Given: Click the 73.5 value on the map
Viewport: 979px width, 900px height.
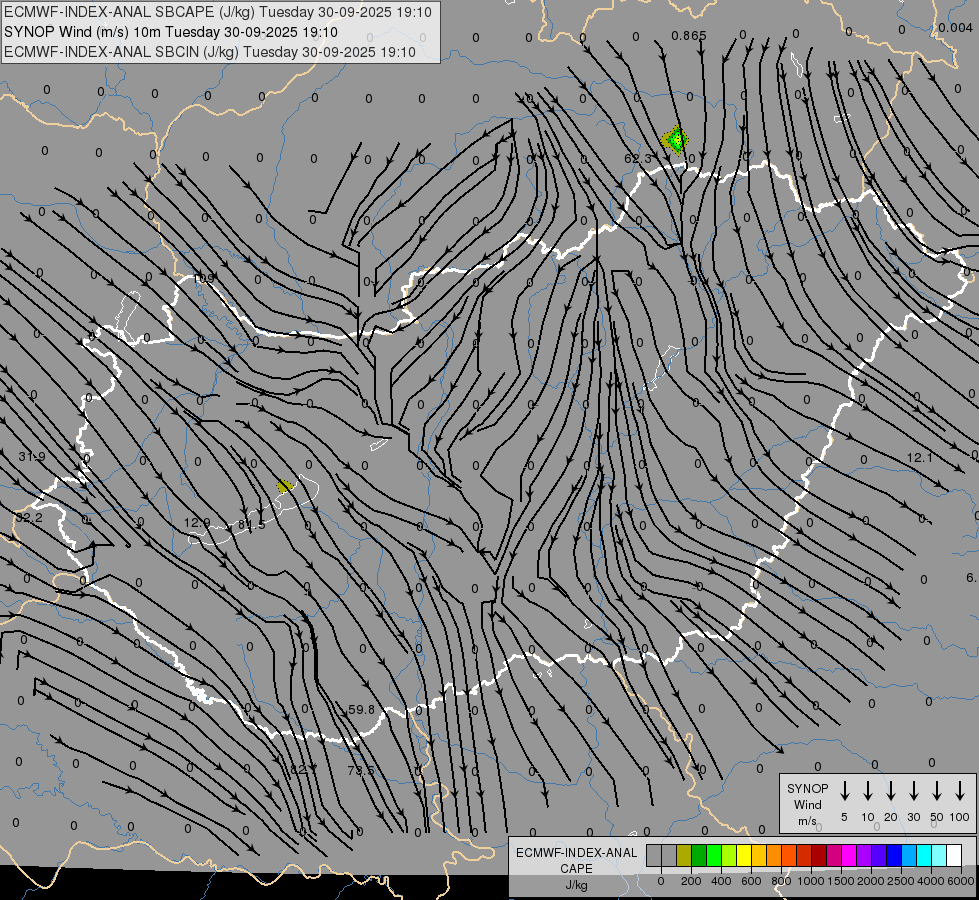Looking at the screenshot, I should 361,770.
